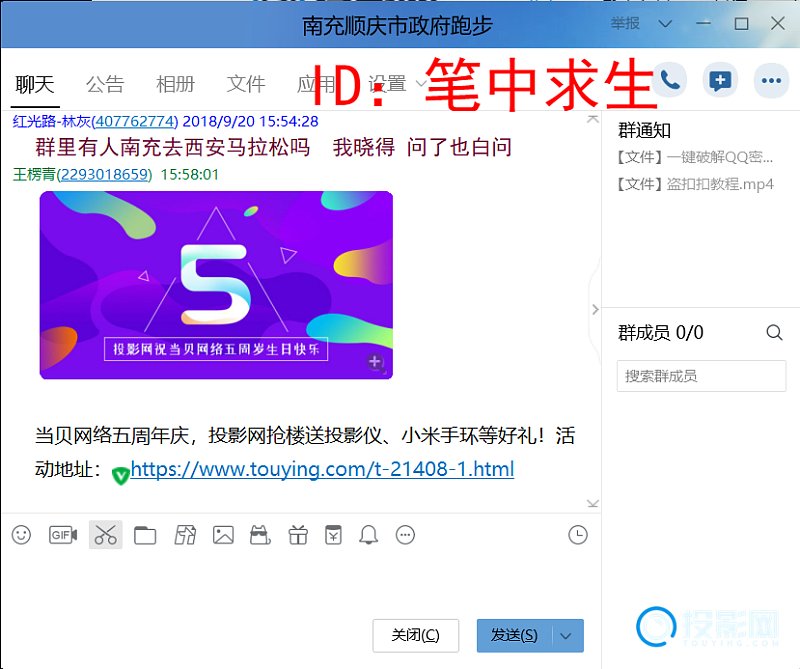Click sender name 红光路-林灰
This screenshot has height=669, width=800.
(52, 121)
